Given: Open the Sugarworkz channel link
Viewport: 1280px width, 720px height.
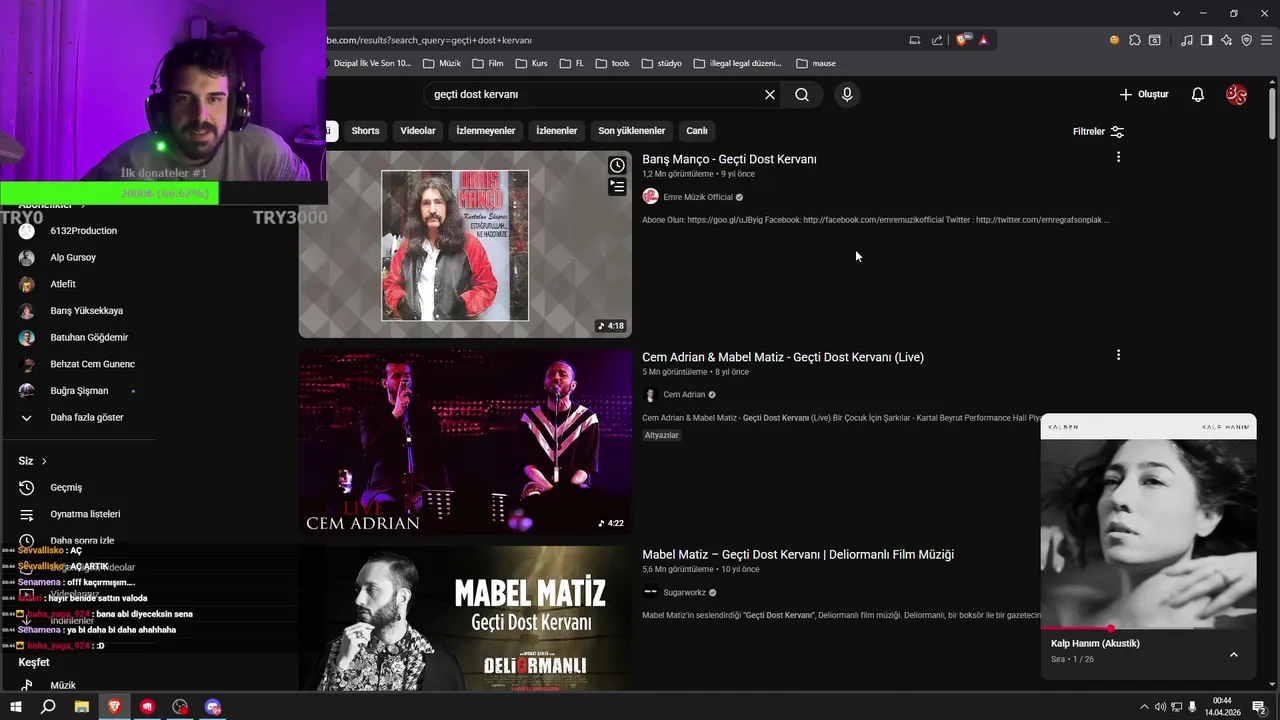Looking at the screenshot, I should pyautogui.click(x=684, y=593).
